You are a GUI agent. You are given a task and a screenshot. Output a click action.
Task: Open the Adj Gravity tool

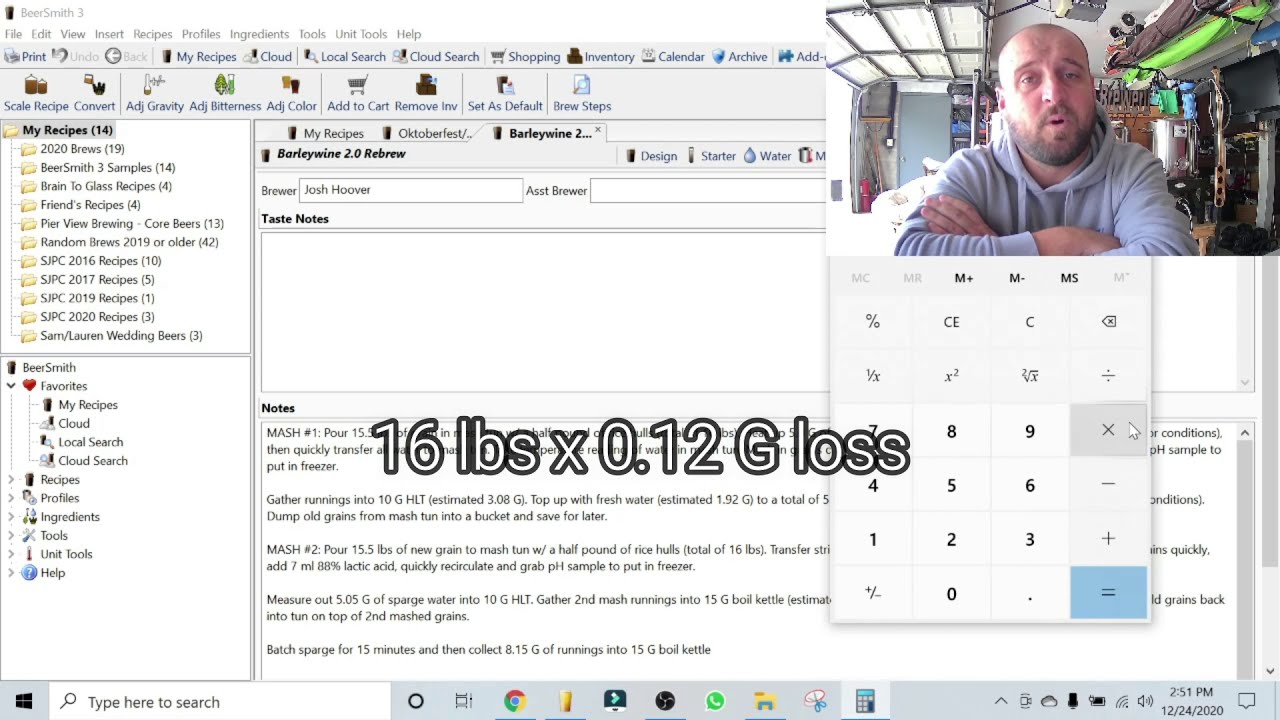coord(154,94)
